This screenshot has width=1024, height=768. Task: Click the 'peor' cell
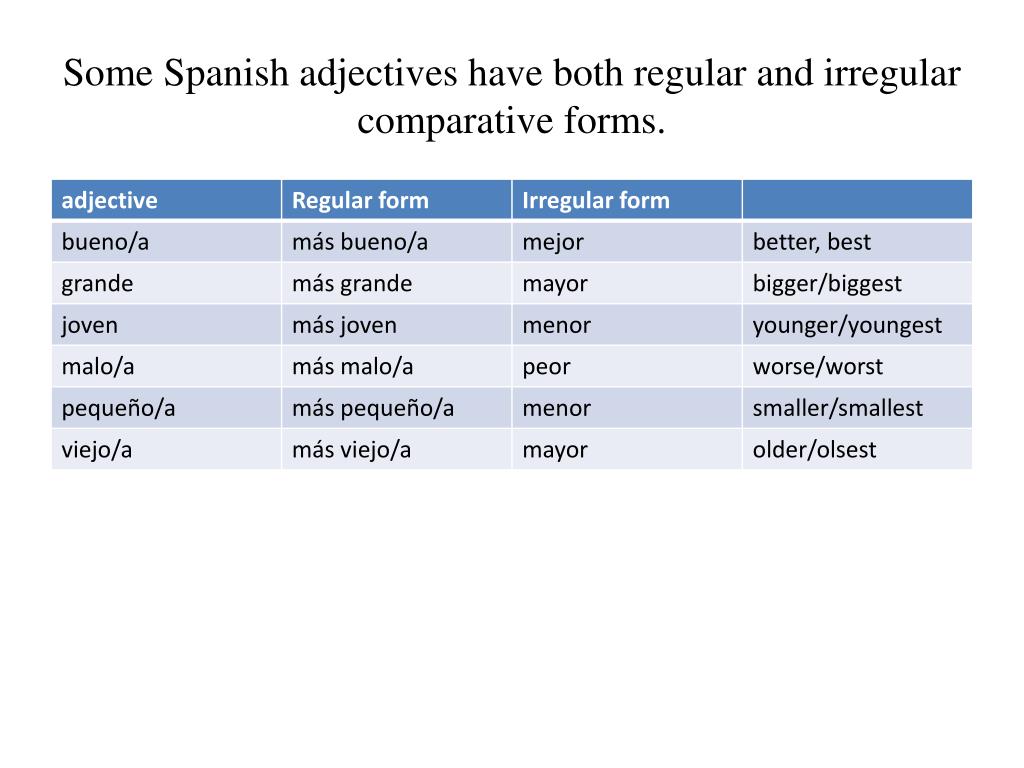click(627, 366)
